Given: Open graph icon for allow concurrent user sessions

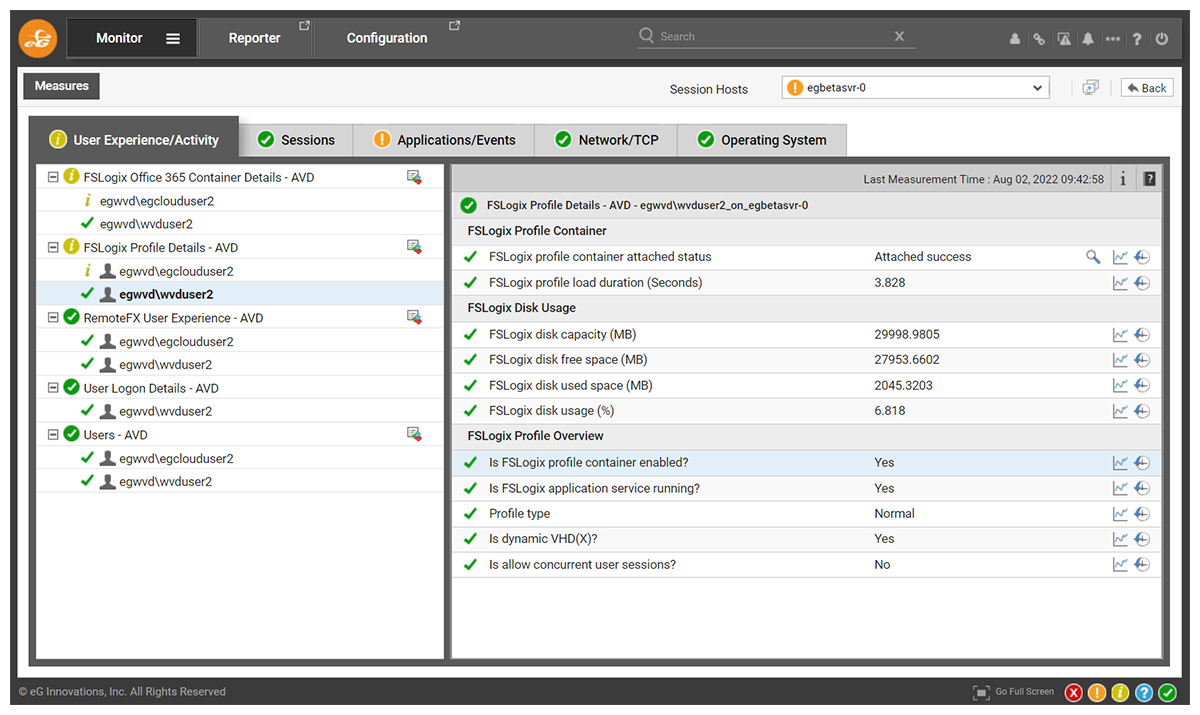Looking at the screenshot, I should click(1120, 565).
